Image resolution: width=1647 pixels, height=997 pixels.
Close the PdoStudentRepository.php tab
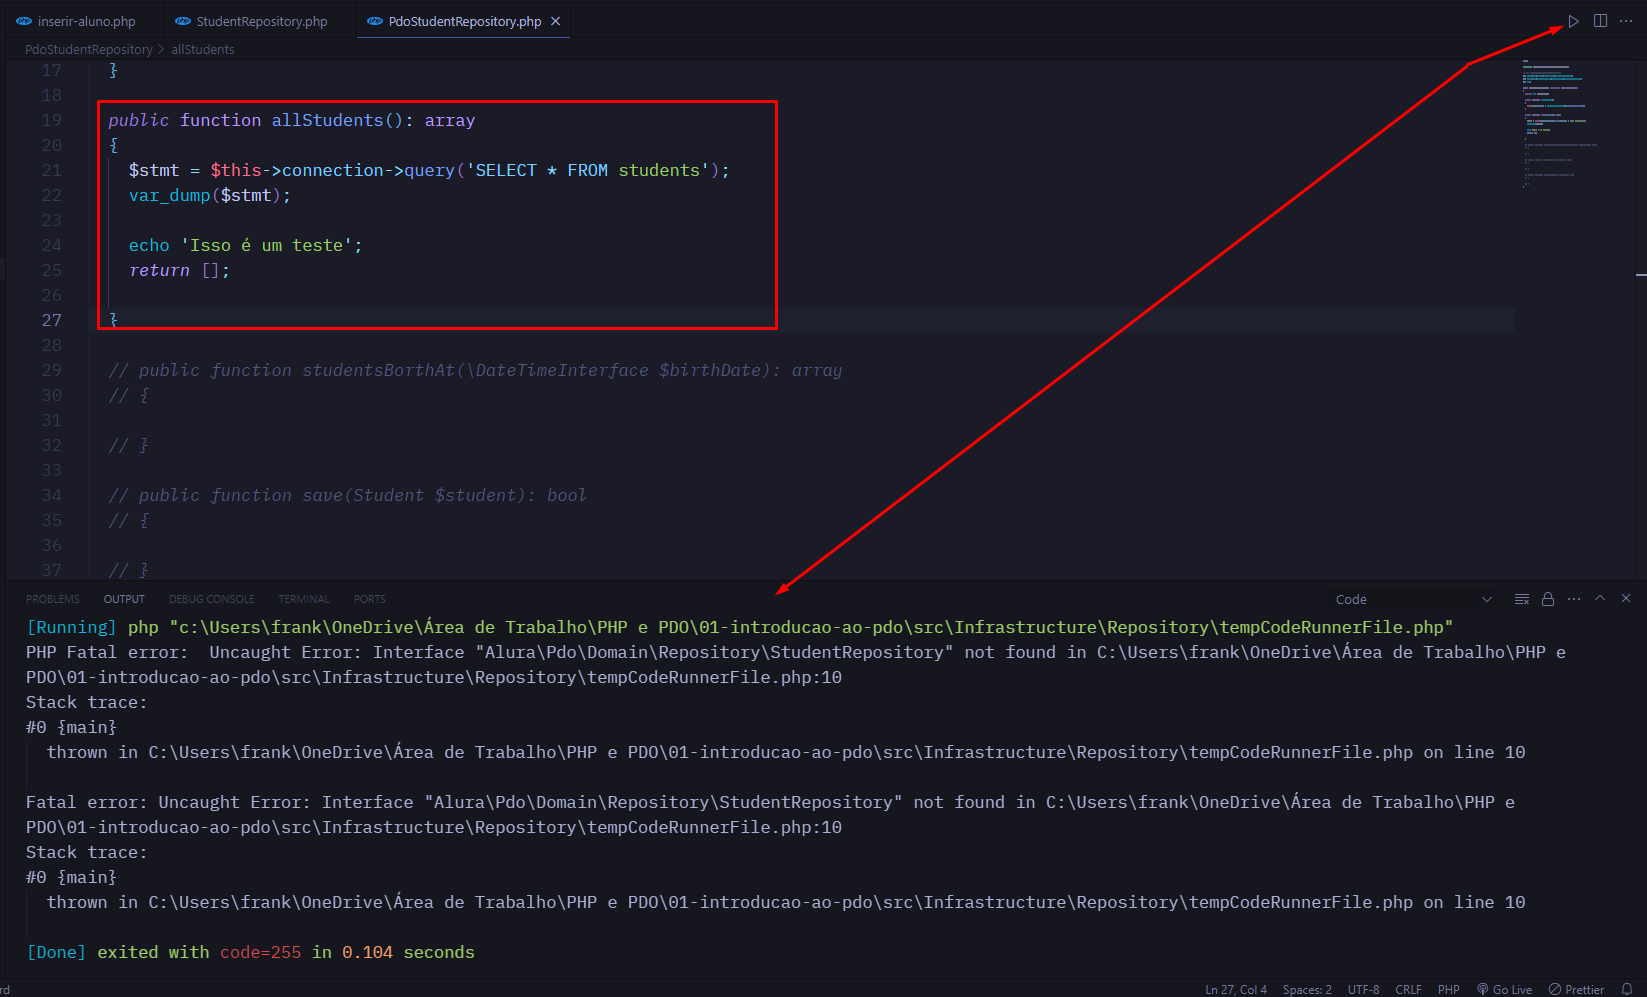point(555,21)
